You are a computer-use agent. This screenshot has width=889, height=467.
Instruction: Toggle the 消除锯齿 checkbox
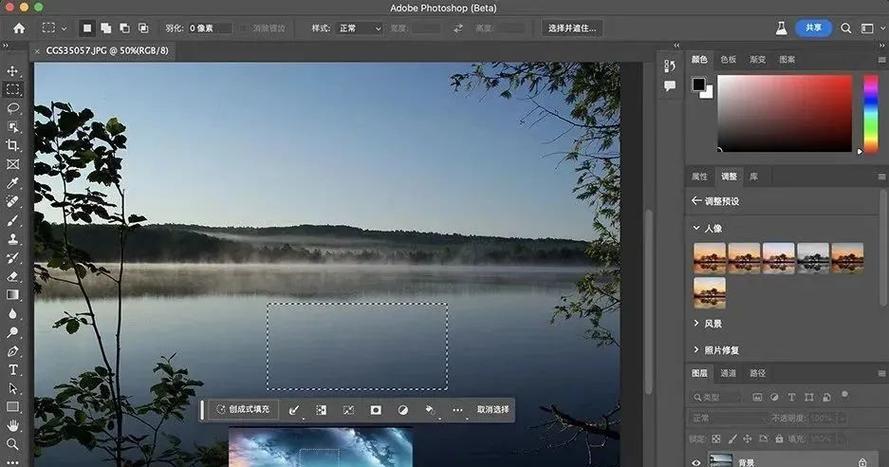click(x=244, y=28)
